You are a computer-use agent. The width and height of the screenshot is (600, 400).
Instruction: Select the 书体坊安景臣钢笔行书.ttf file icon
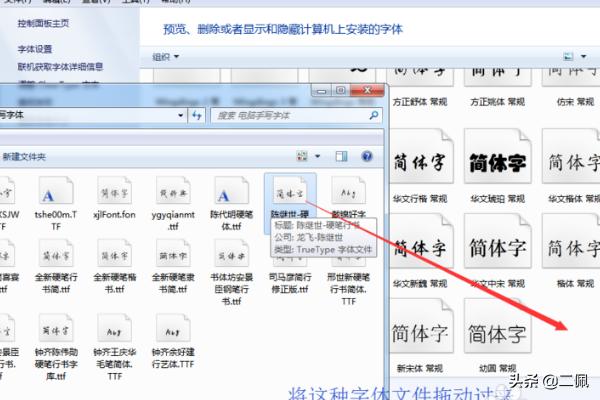point(232,253)
